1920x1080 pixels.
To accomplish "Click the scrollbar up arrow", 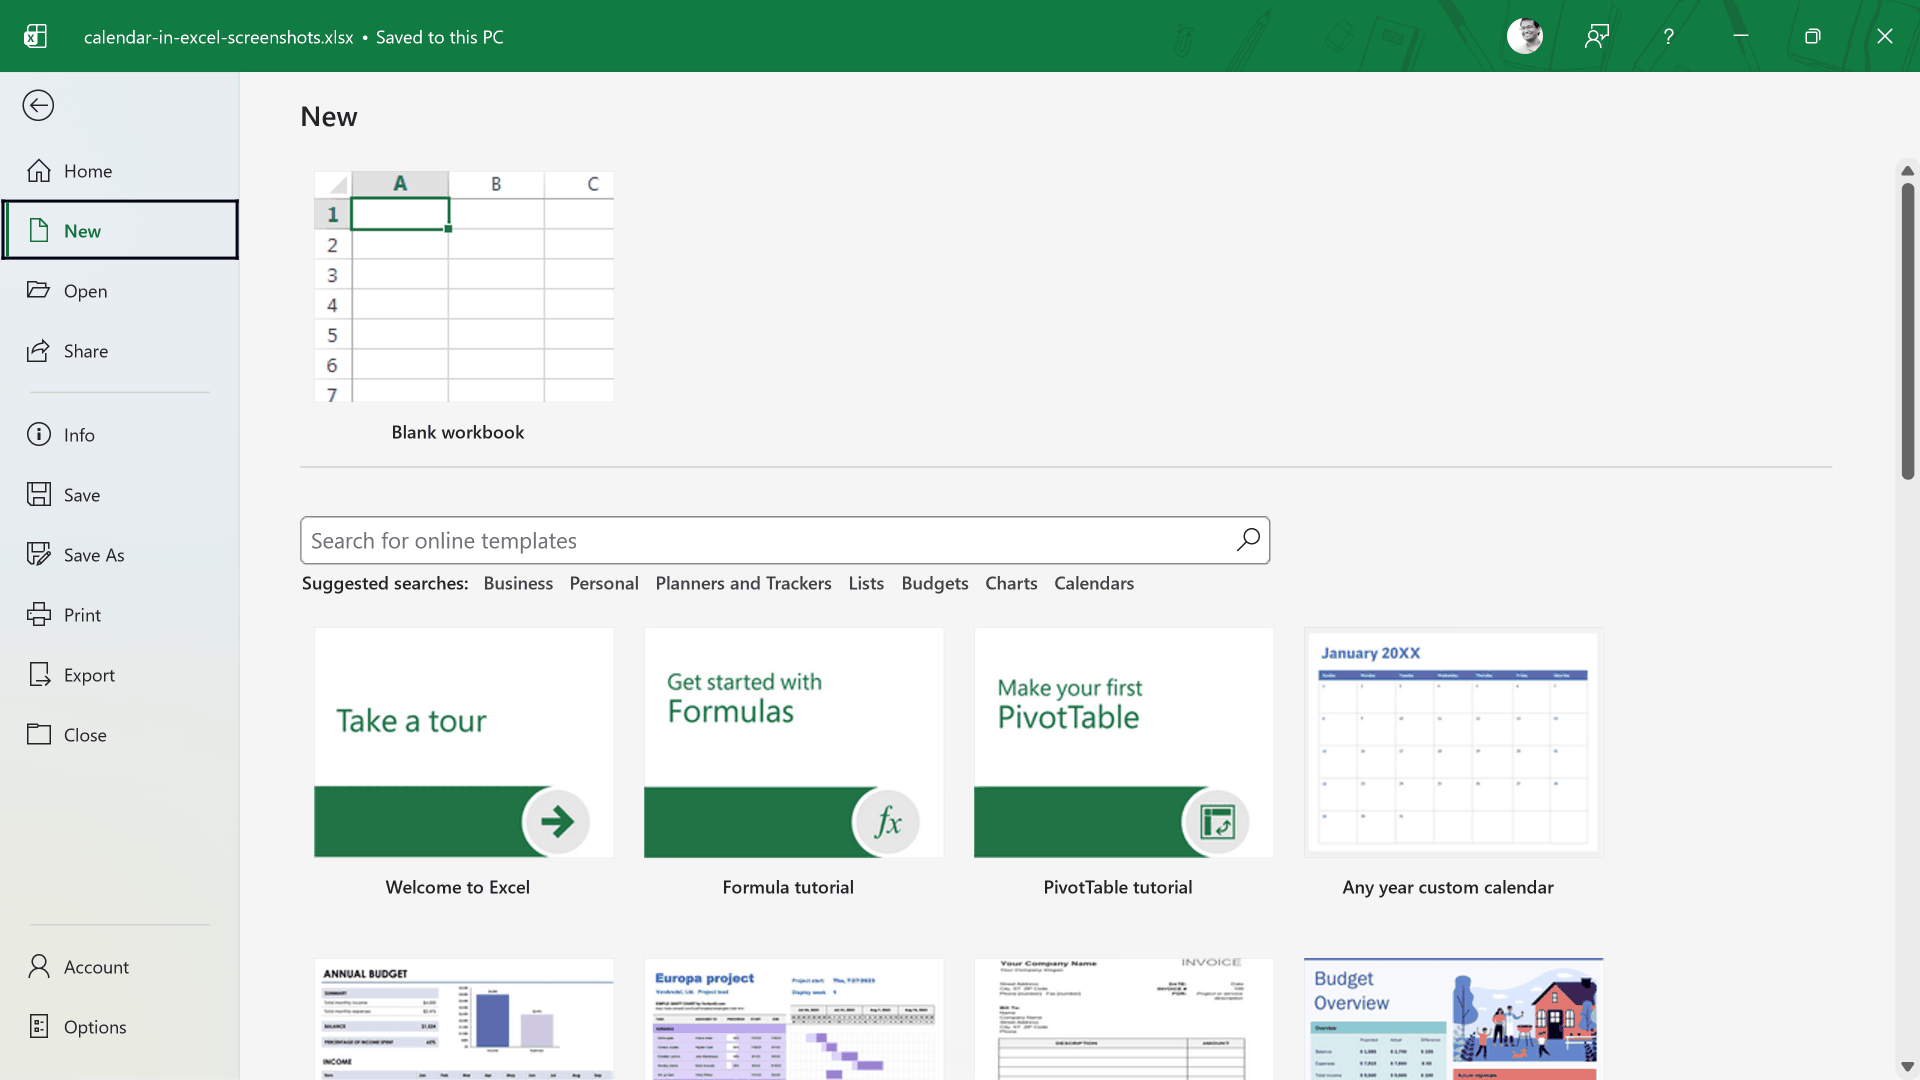I will [1907, 171].
